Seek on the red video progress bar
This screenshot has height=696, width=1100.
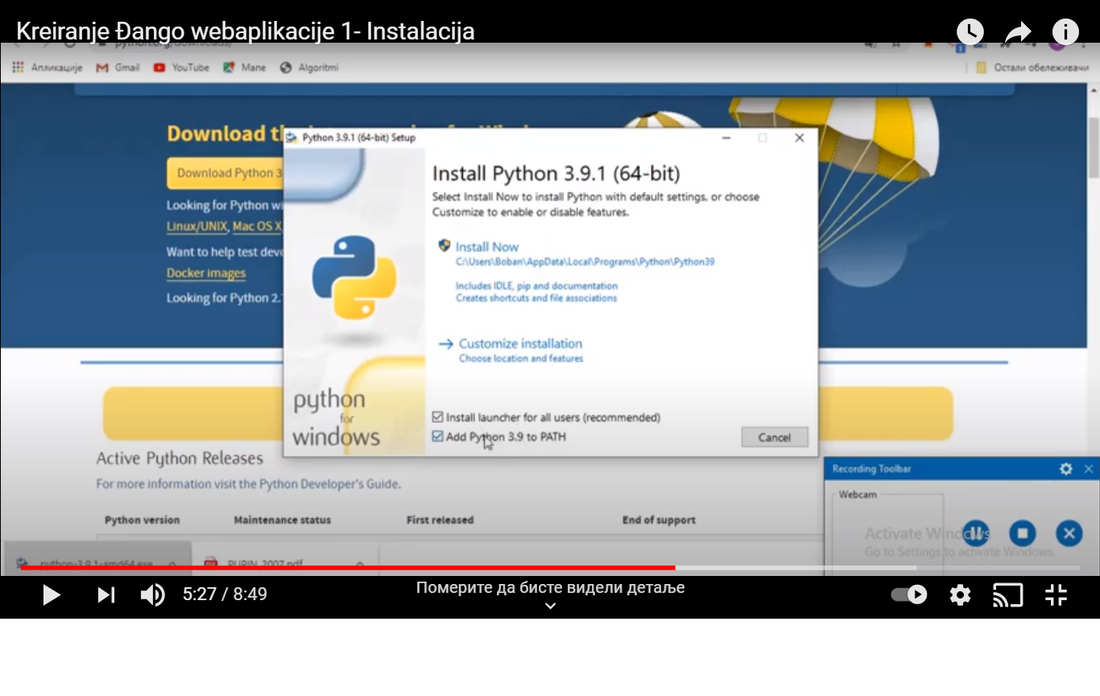click(347, 567)
